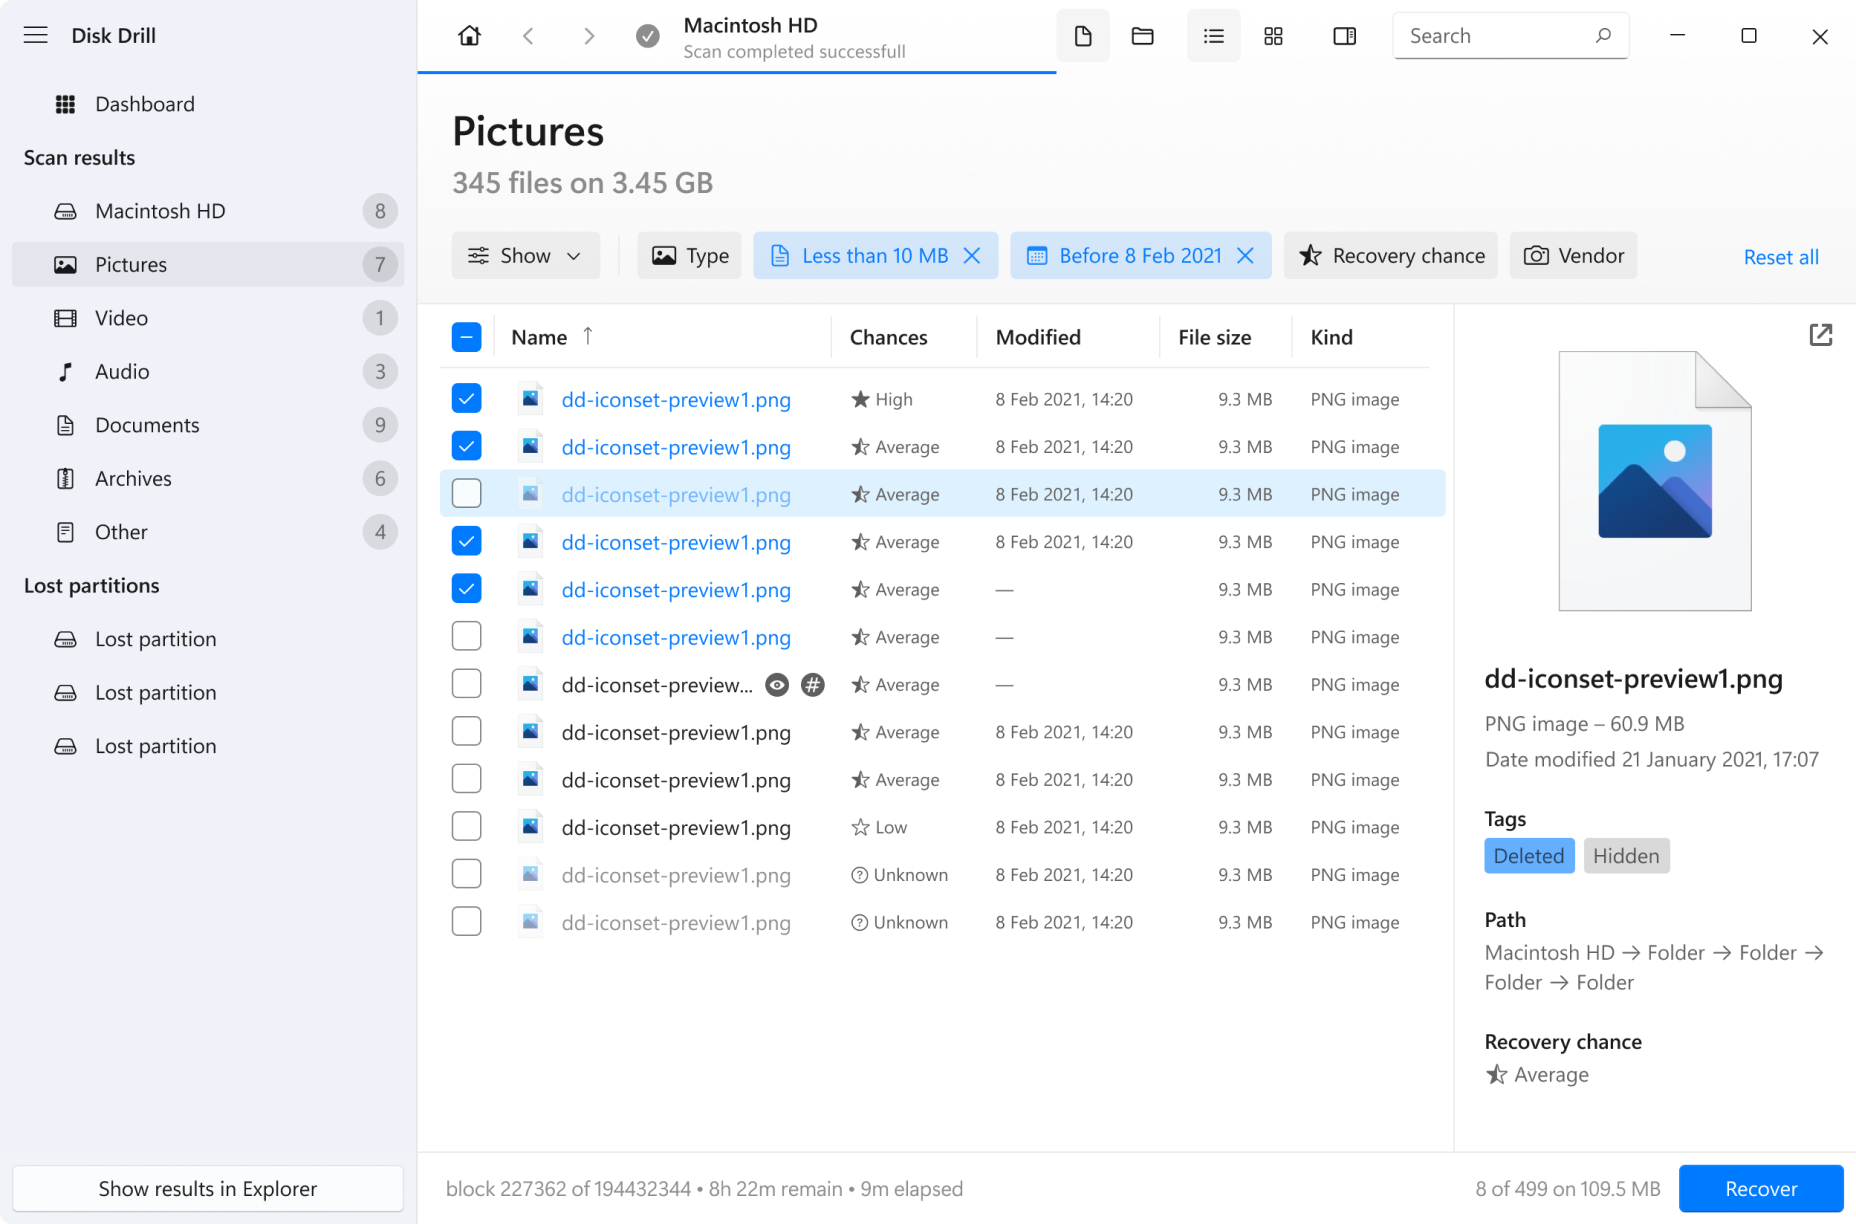Click the Recover button

1760,1188
